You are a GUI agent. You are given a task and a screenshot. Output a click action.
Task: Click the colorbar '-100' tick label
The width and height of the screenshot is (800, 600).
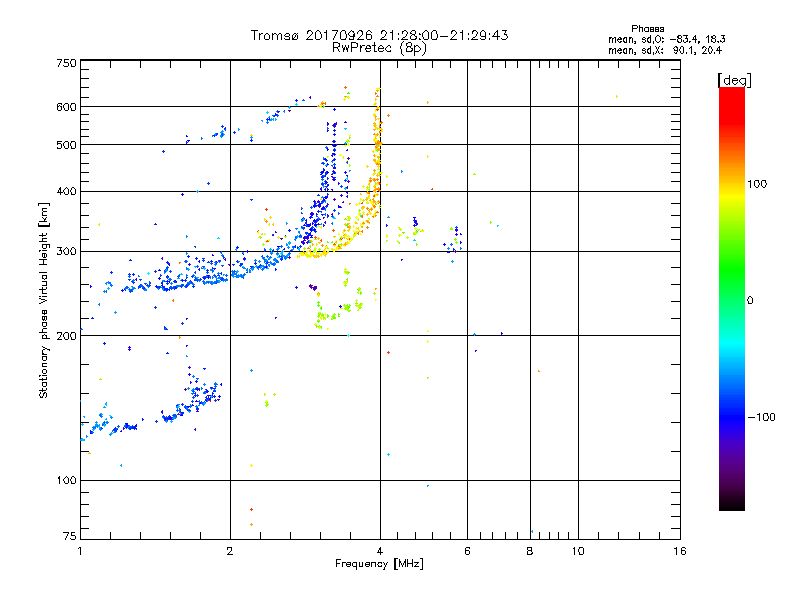[761, 417]
